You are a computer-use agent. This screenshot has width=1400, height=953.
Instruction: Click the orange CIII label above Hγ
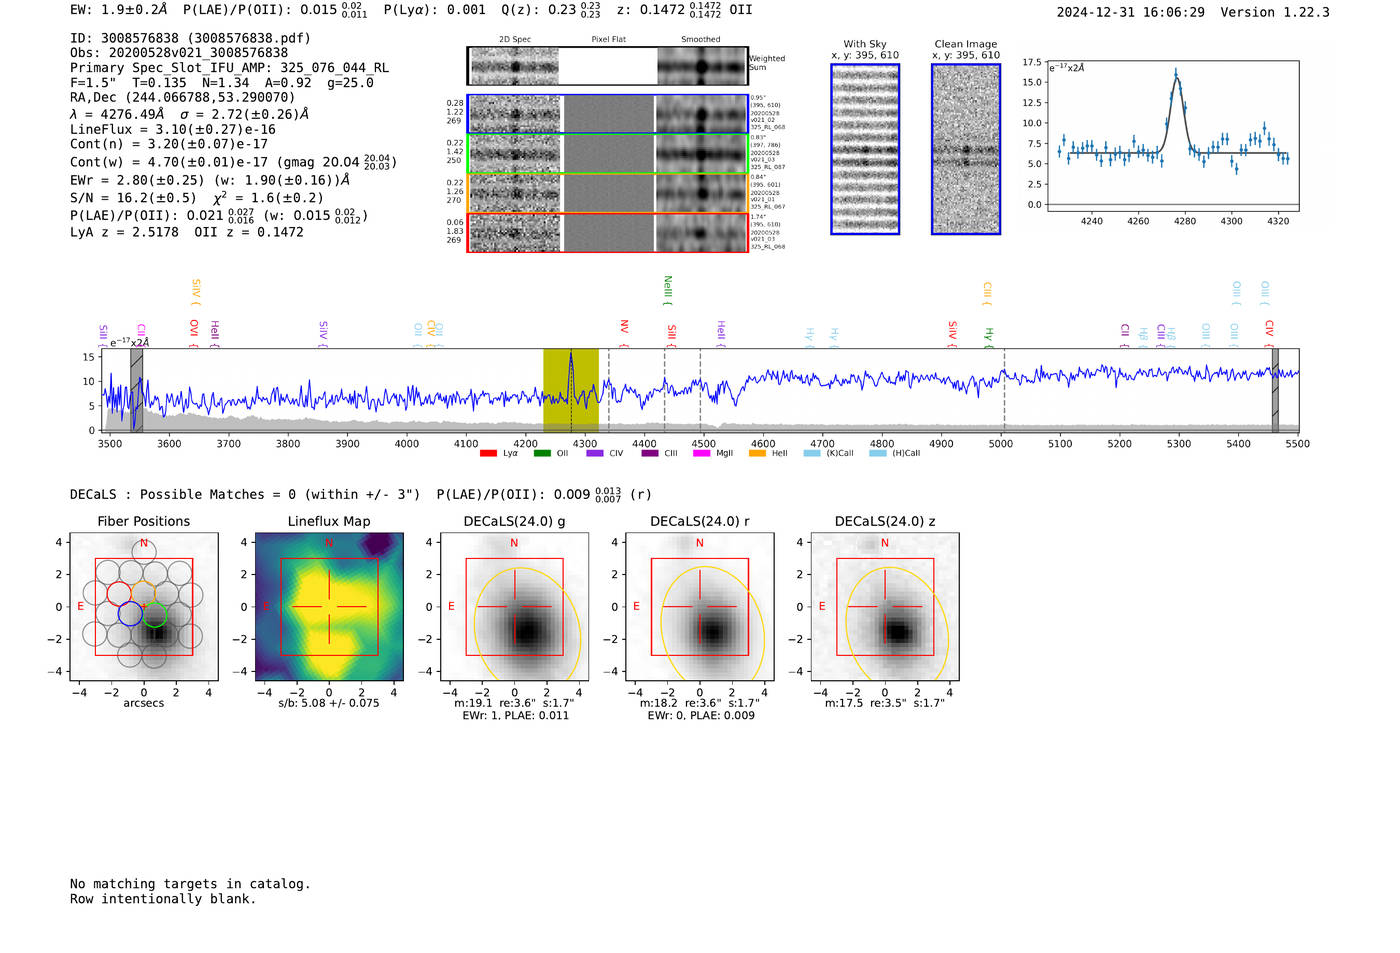pos(987,292)
